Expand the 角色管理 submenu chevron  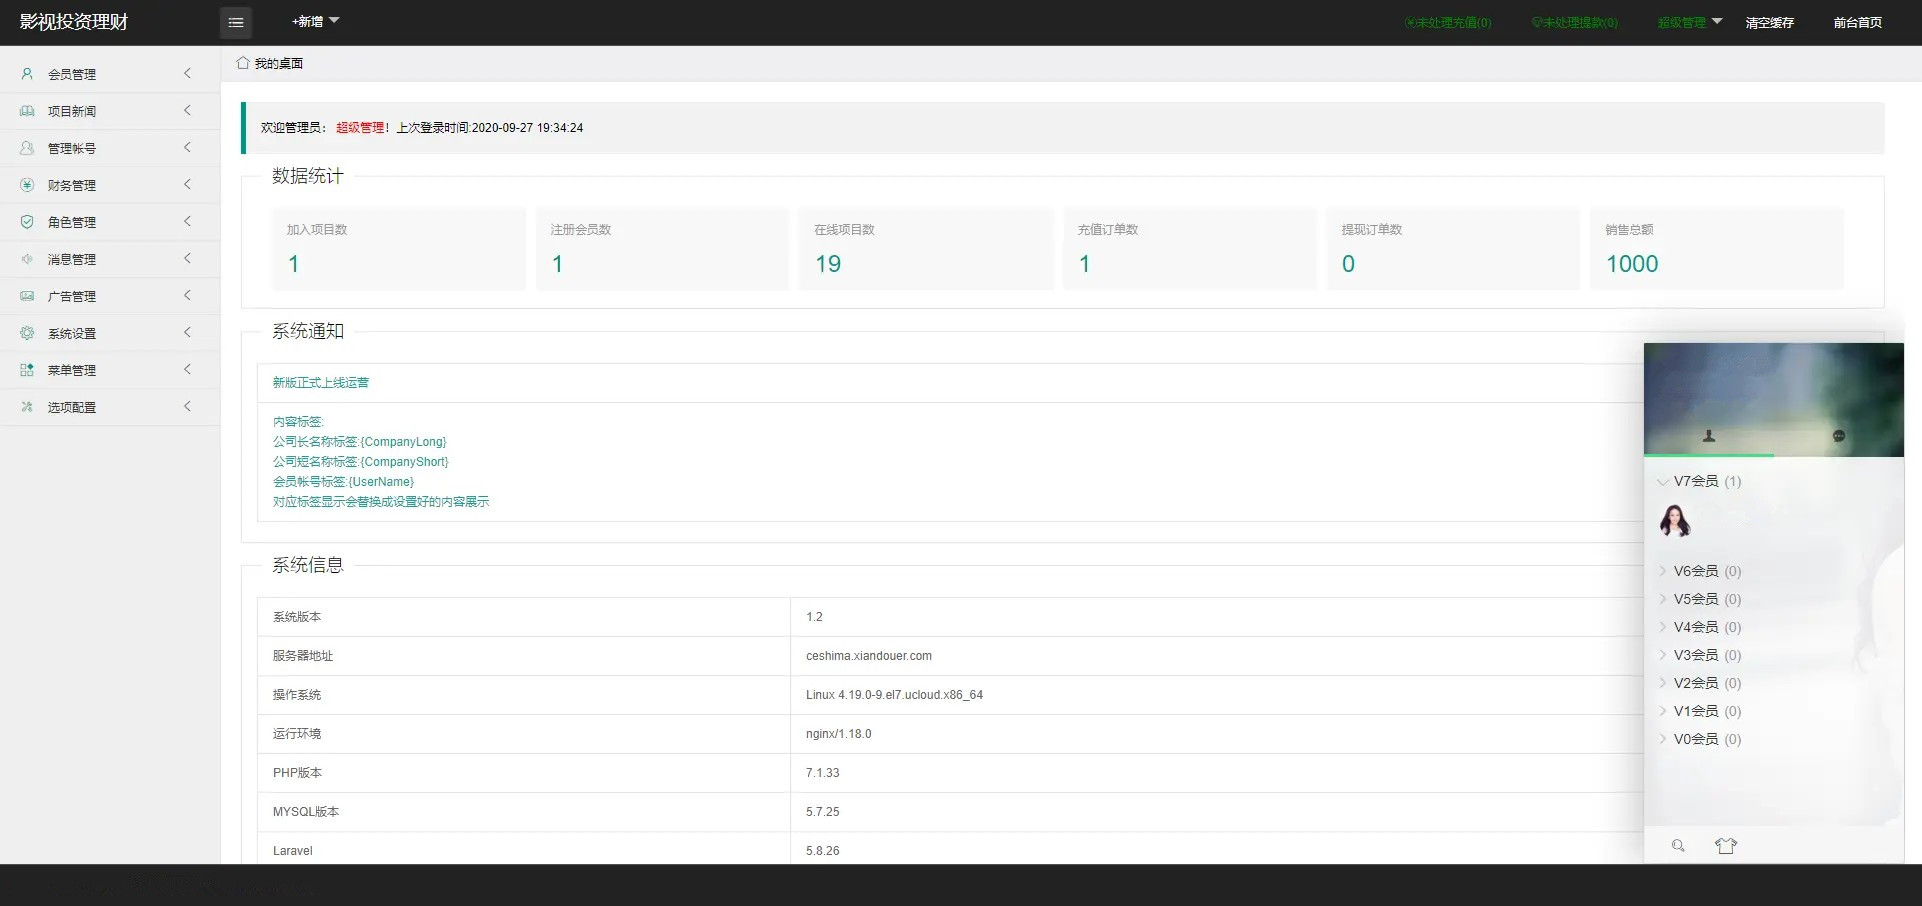point(187,221)
